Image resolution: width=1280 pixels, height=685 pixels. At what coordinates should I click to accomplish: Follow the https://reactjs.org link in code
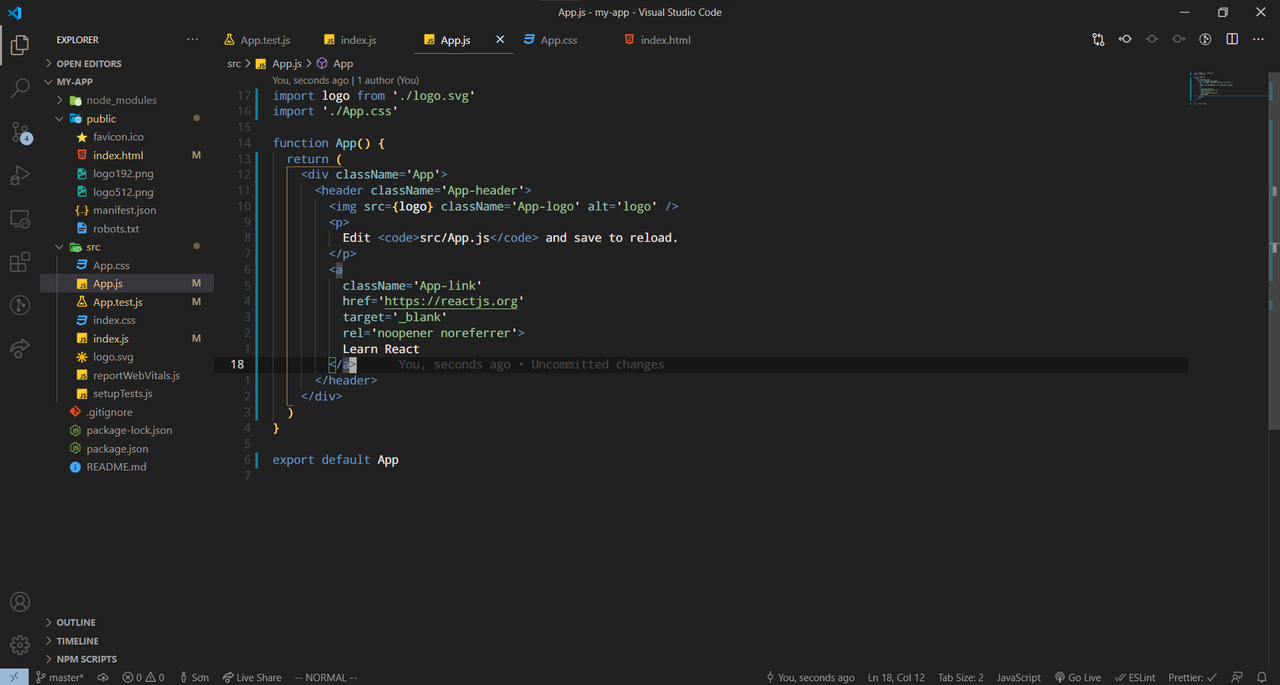pos(450,301)
